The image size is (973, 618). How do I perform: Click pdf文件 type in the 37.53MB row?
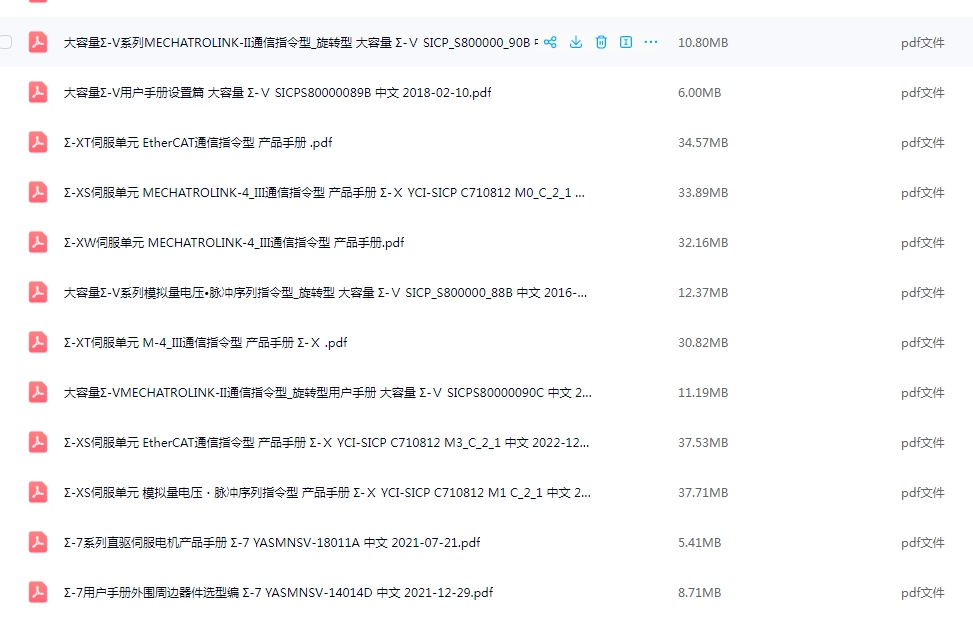pyautogui.click(x=923, y=442)
